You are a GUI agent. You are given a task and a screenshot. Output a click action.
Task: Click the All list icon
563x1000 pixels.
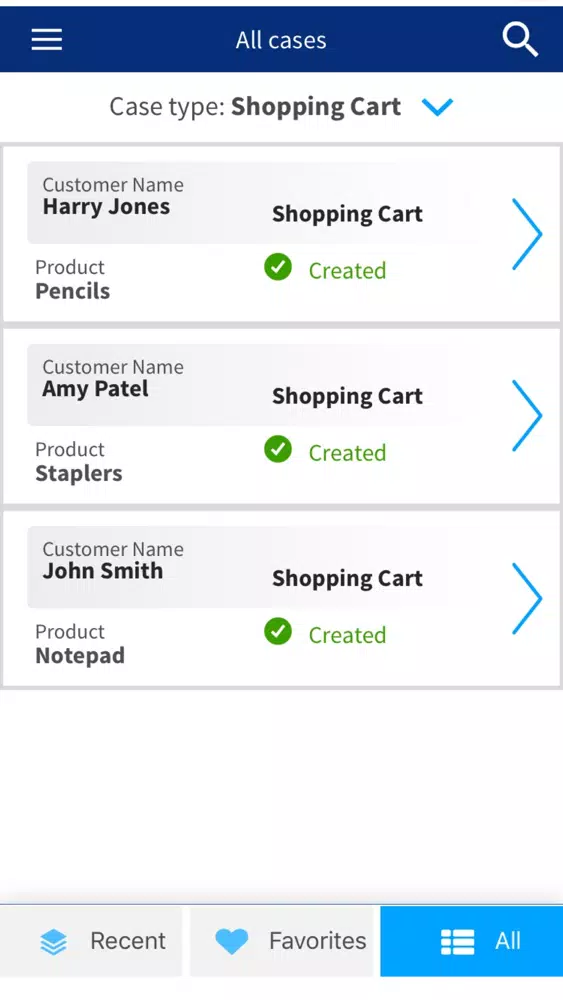click(457, 941)
